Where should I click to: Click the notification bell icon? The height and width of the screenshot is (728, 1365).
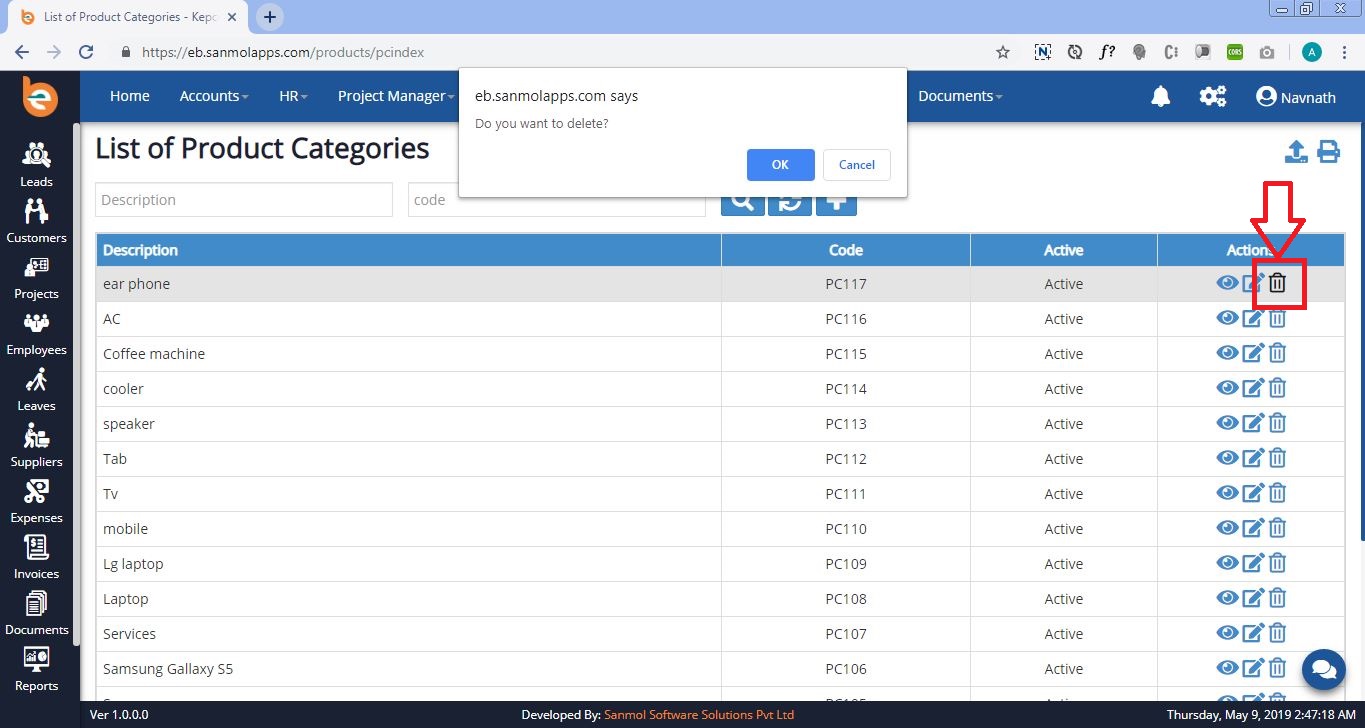(x=1161, y=96)
